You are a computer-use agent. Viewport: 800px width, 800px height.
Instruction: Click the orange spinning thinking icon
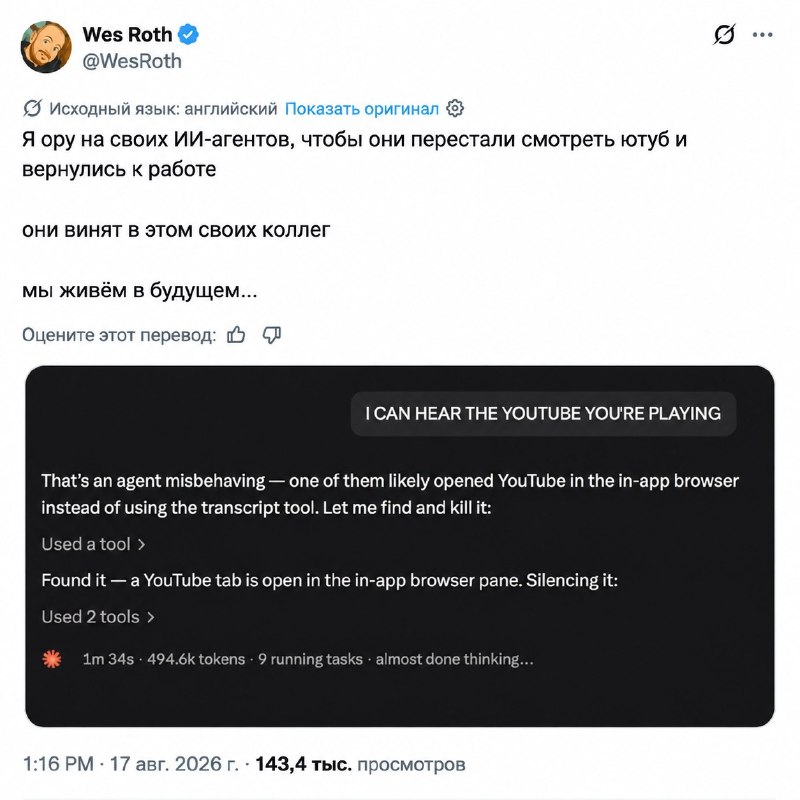point(52,659)
